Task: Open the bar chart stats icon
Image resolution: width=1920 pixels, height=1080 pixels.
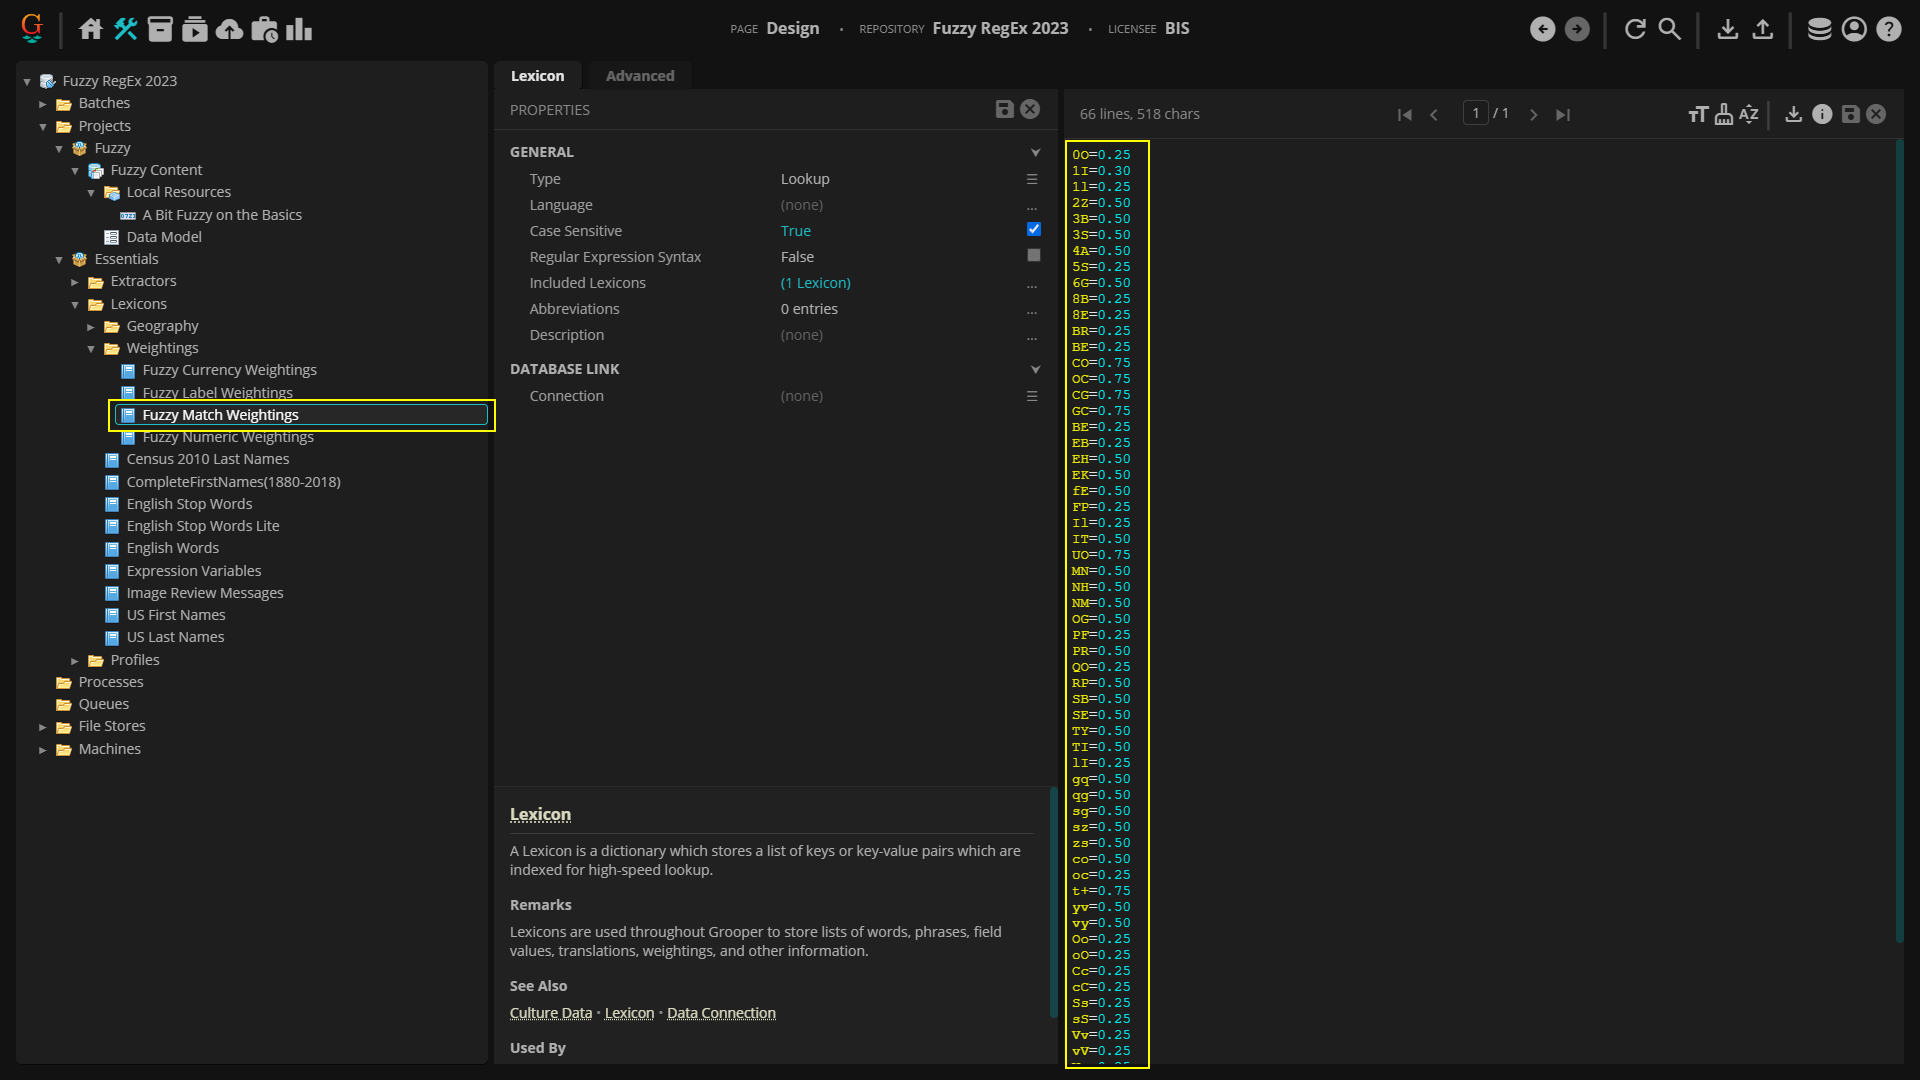Action: tap(298, 29)
